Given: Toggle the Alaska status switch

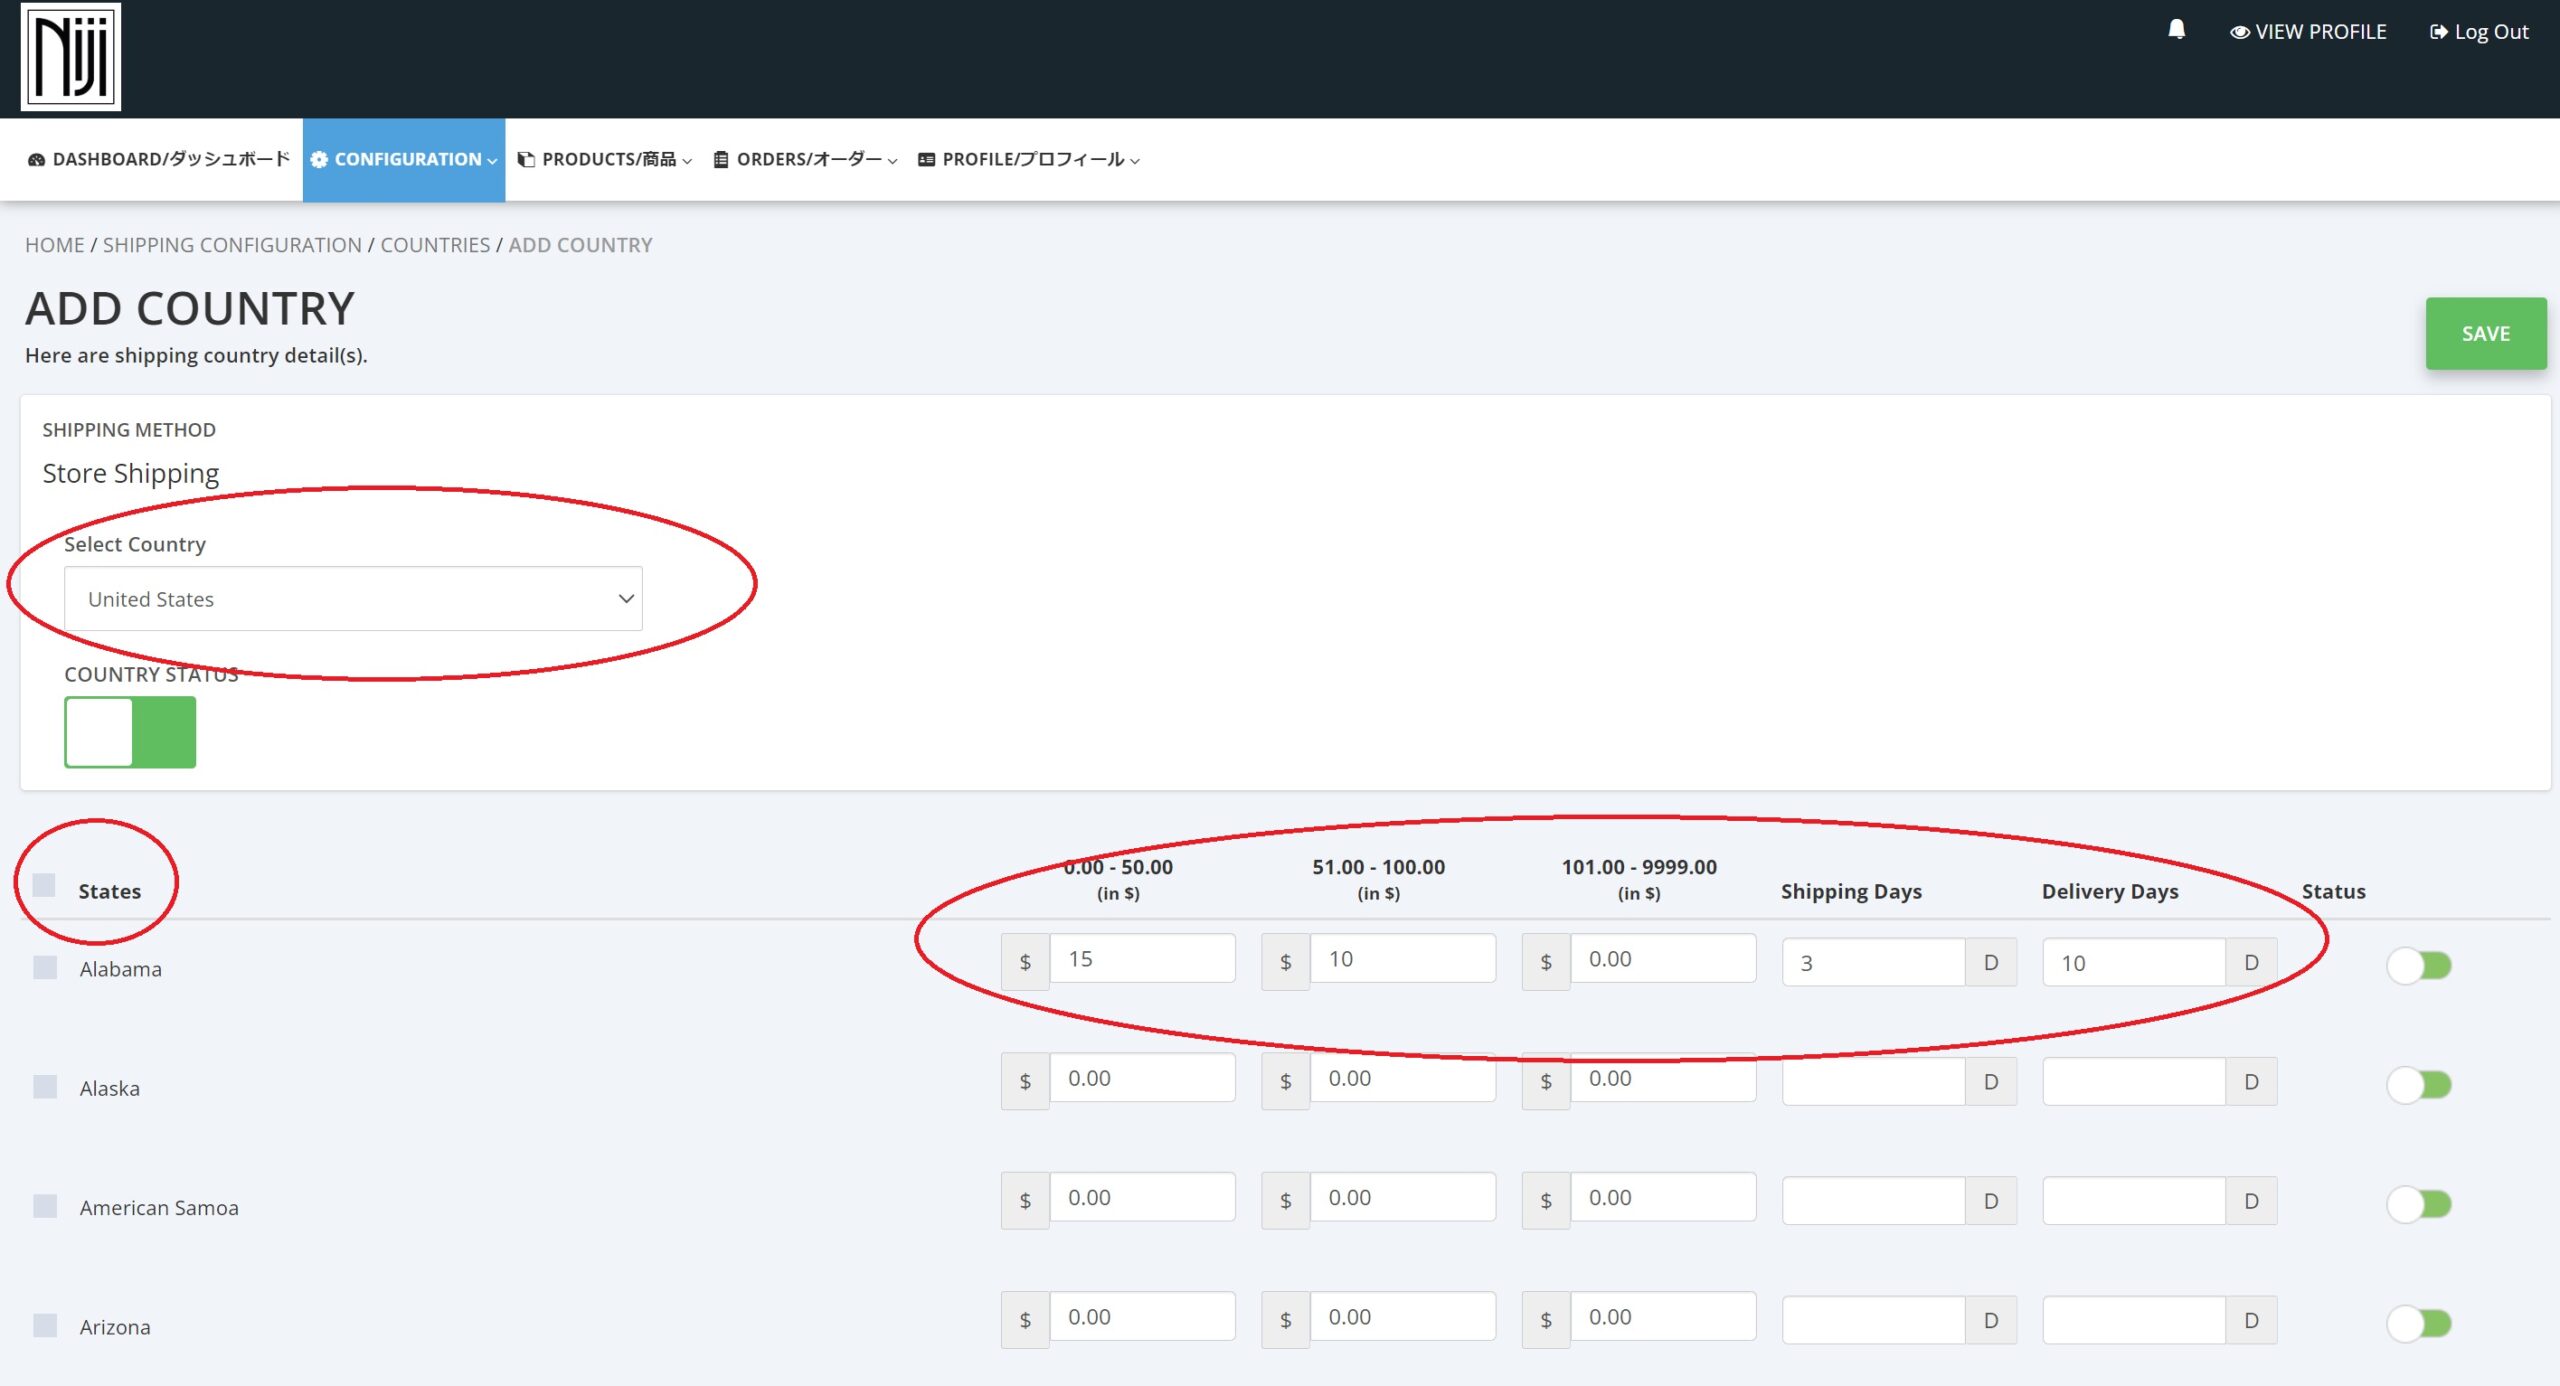Looking at the screenshot, I should [x=2418, y=1084].
